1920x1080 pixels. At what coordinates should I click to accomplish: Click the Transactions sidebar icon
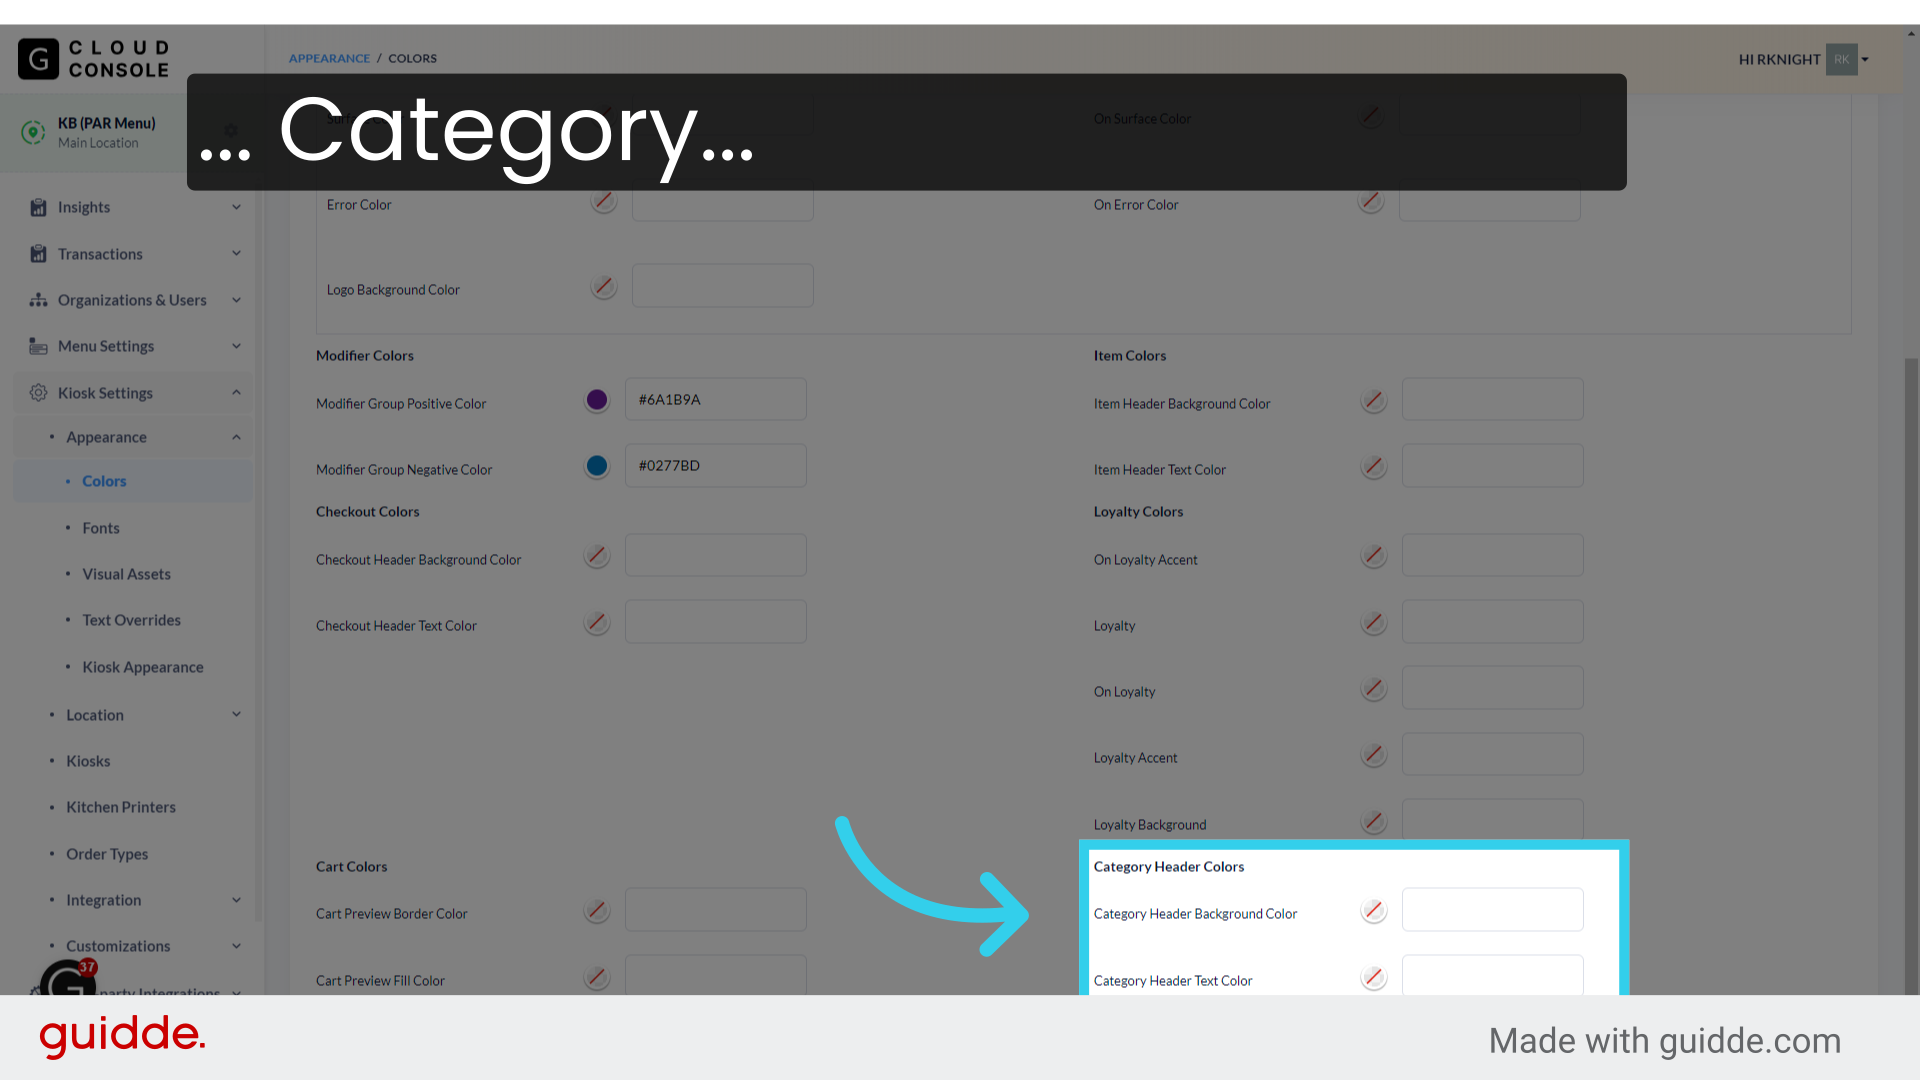(38, 254)
